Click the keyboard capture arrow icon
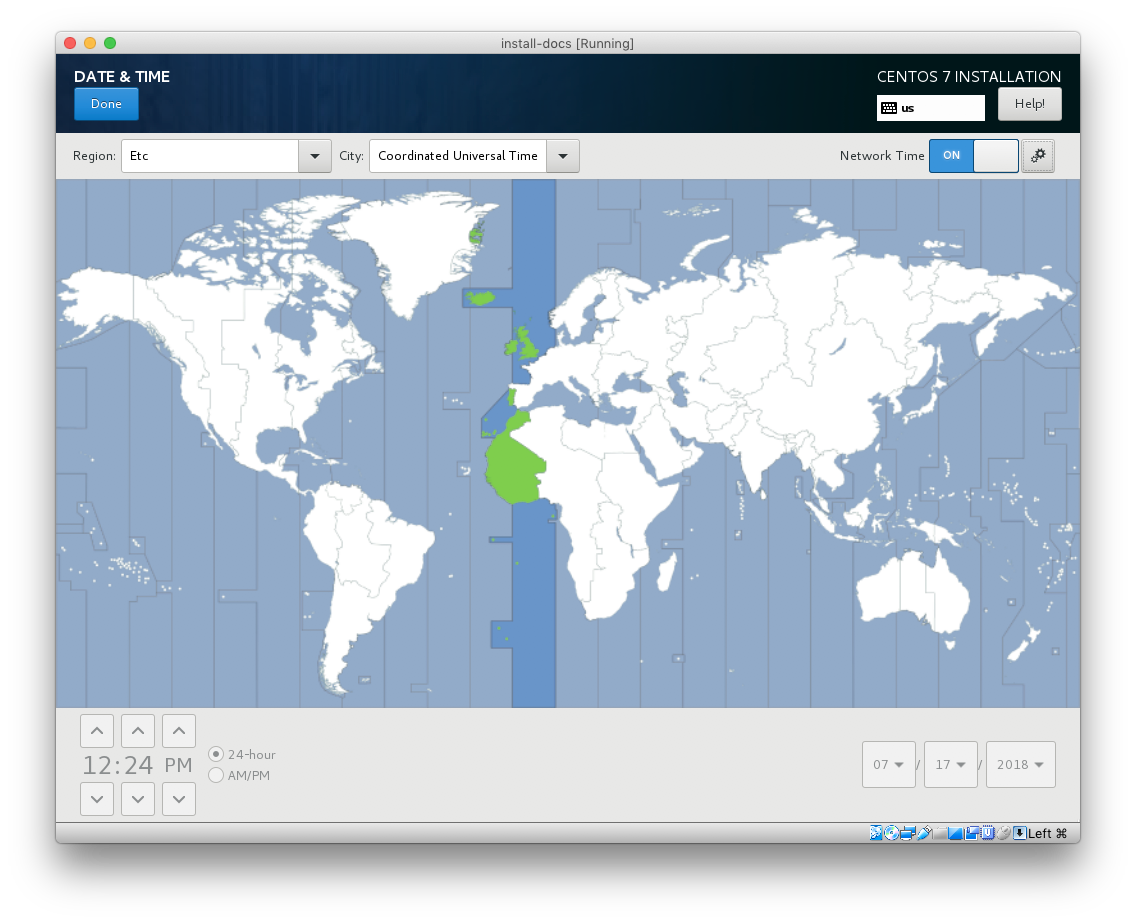This screenshot has width=1136, height=923. tap(1019, 833)
